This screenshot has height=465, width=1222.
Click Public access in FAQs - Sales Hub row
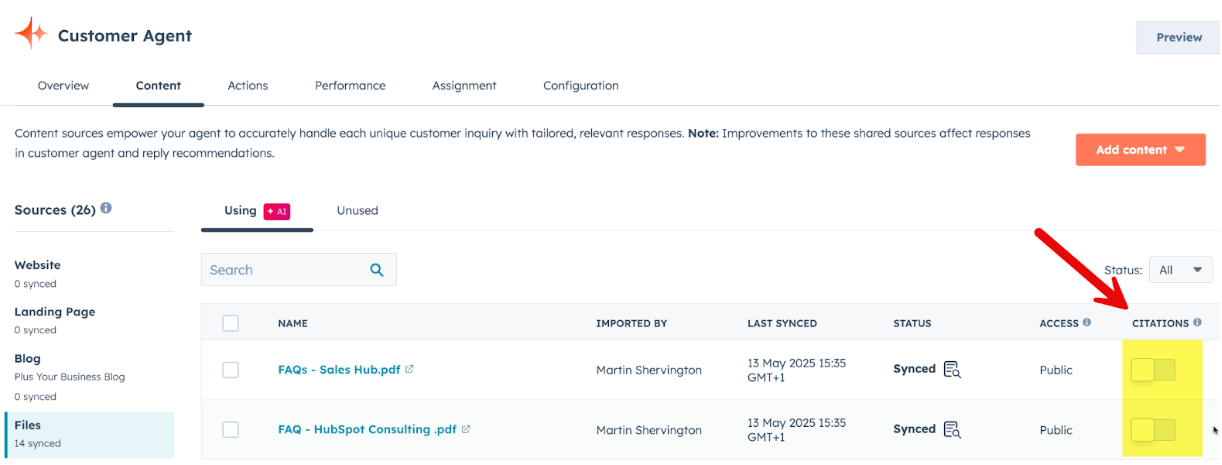click(x=1056, y=370)
